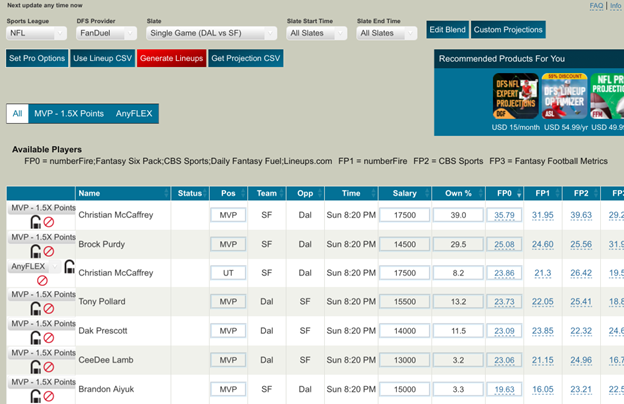Open NFL Projections FFM product thumbnail

point(607,96)
